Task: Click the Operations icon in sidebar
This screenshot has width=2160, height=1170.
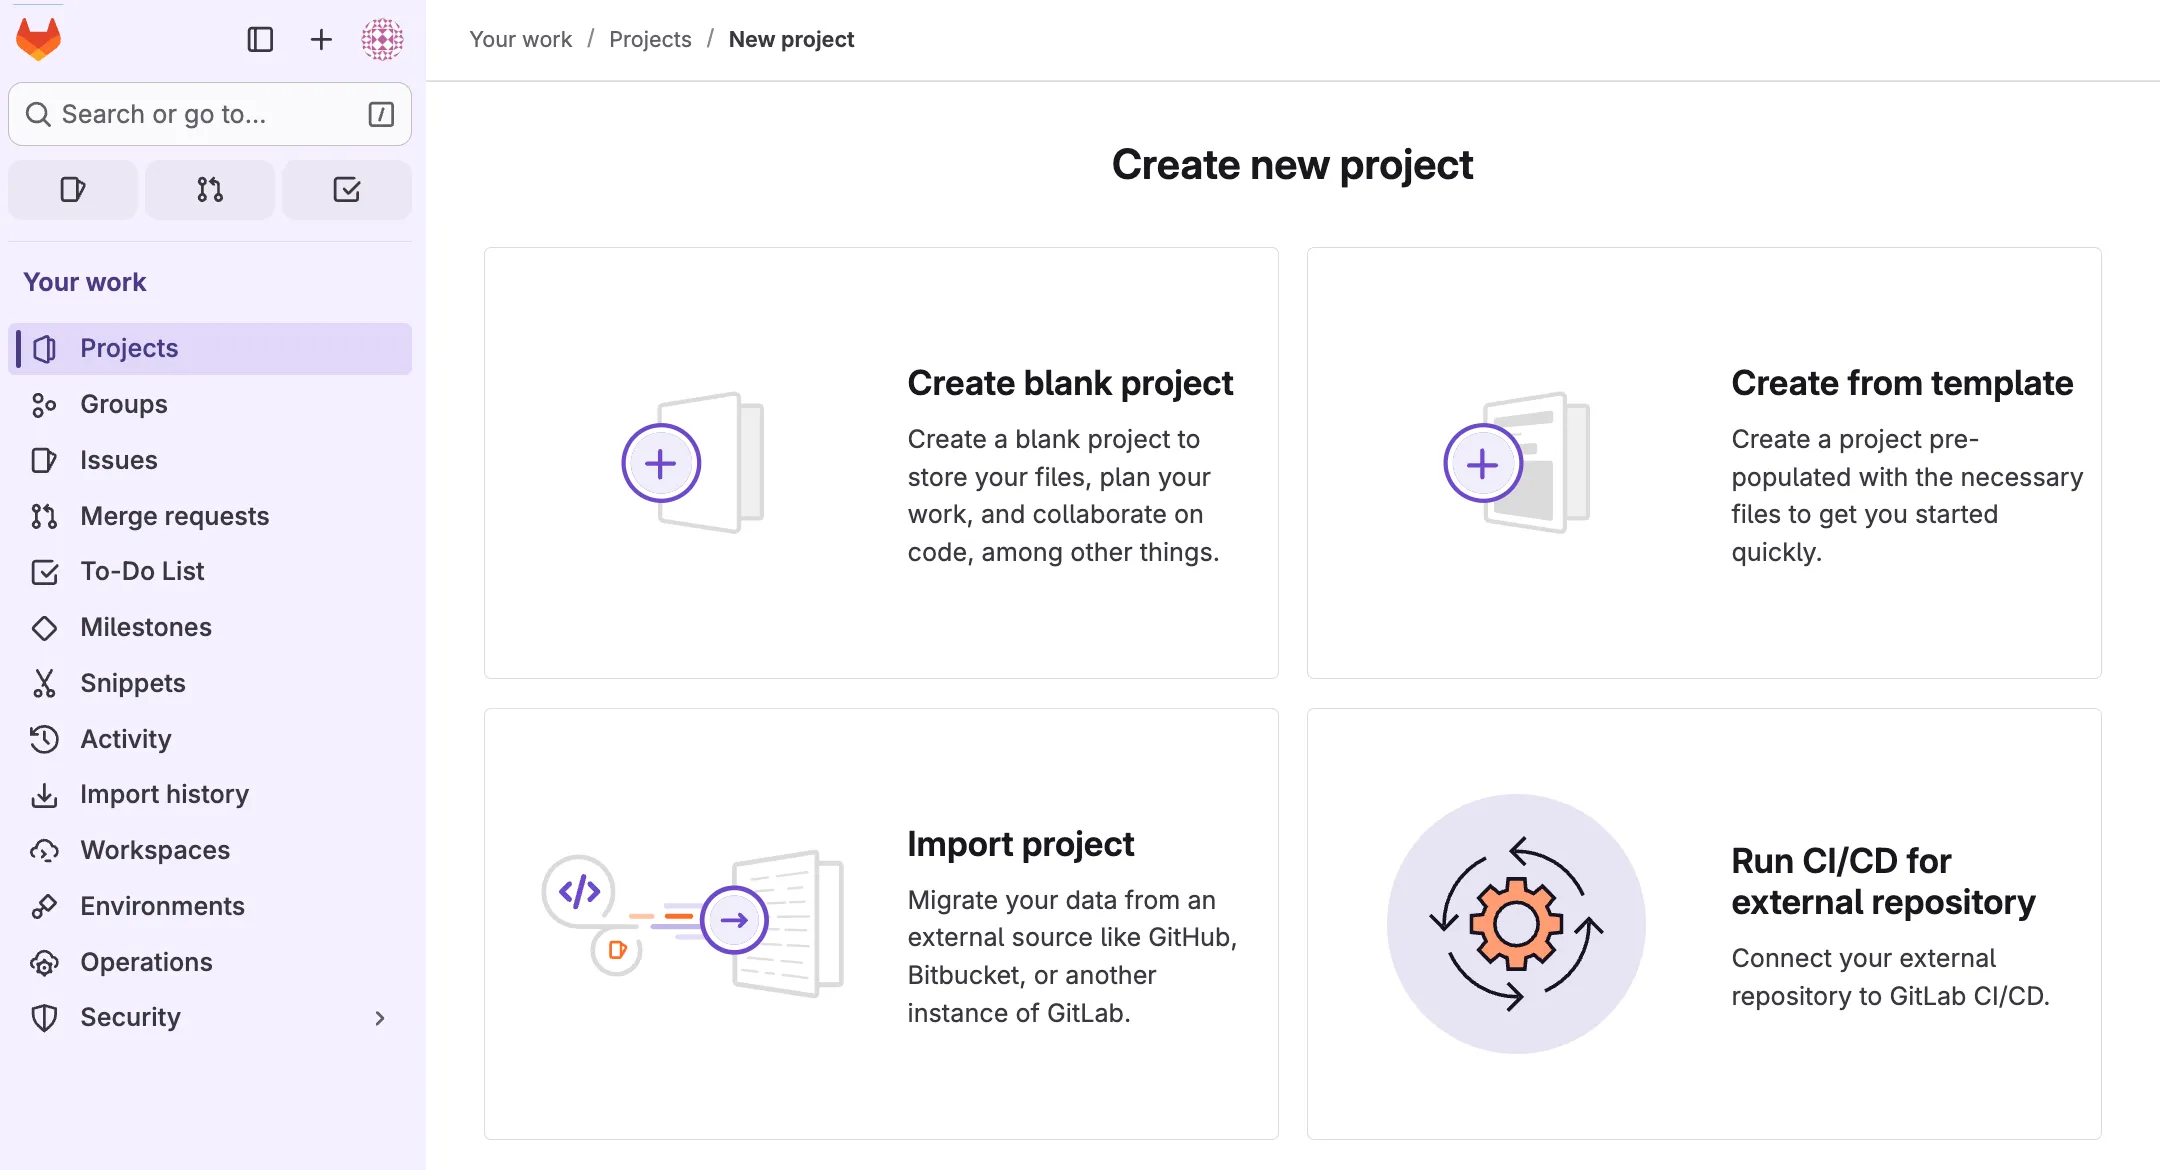Action: 44,962
